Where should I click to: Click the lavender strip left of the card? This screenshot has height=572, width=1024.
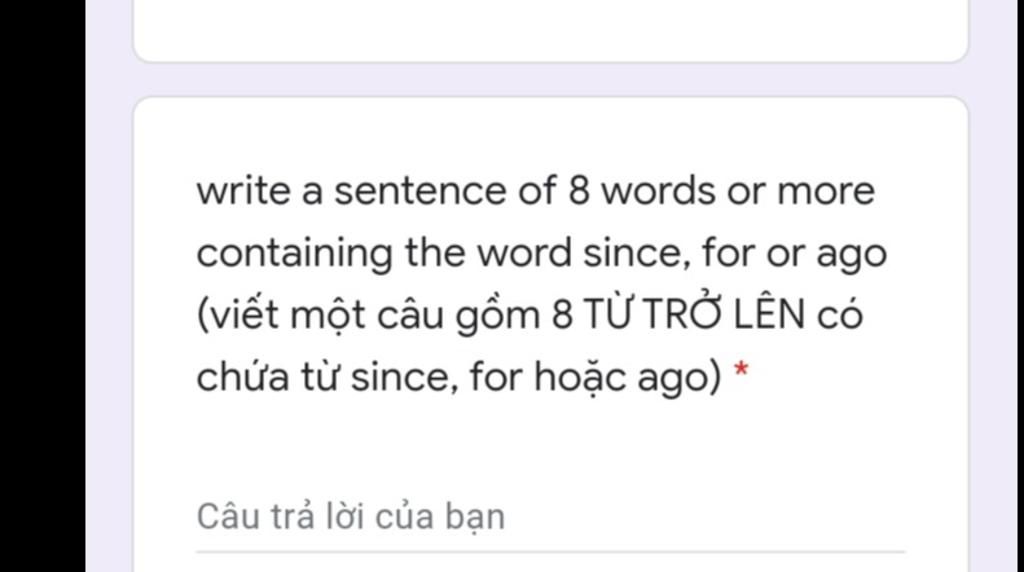109,286
